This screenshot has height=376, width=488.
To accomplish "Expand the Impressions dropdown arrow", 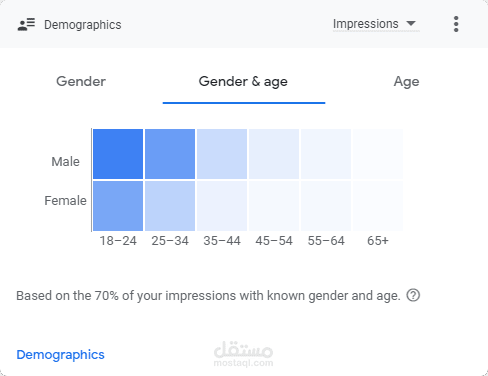I will (411, 23).
